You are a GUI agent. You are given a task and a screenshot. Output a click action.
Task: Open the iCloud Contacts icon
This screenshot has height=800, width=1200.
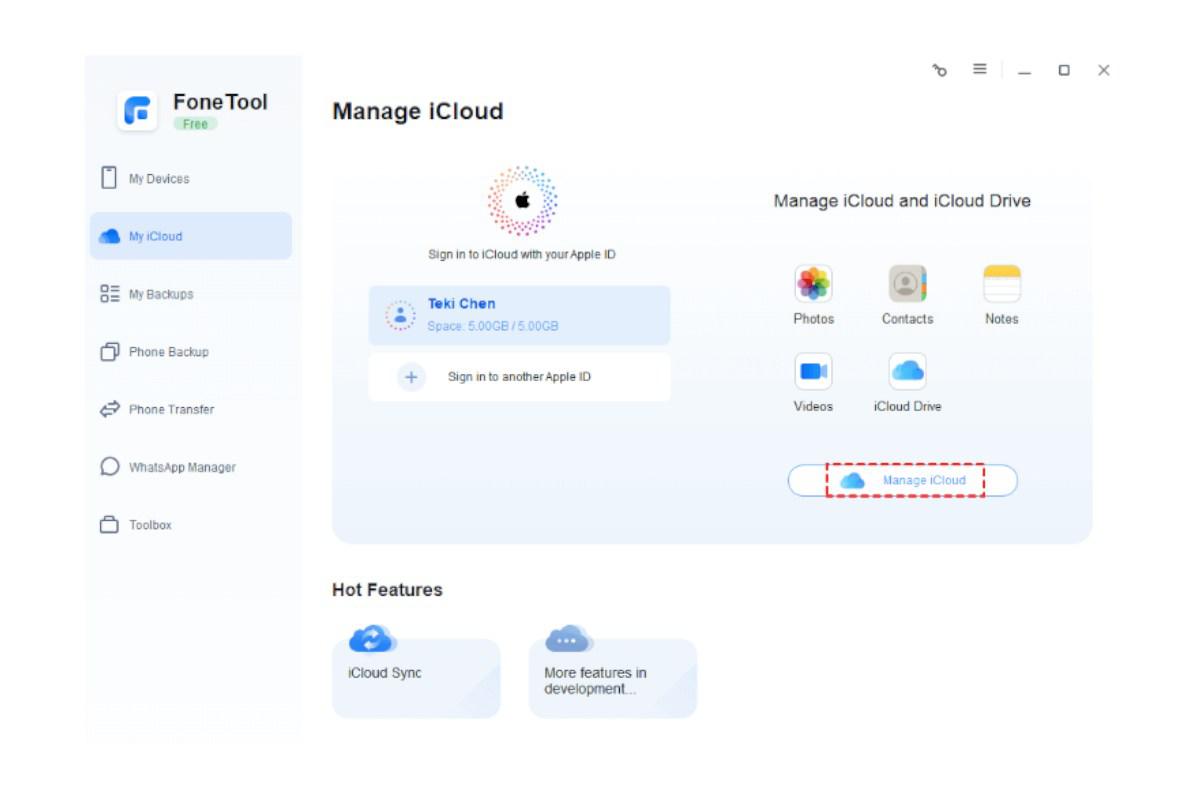(907, 284)
